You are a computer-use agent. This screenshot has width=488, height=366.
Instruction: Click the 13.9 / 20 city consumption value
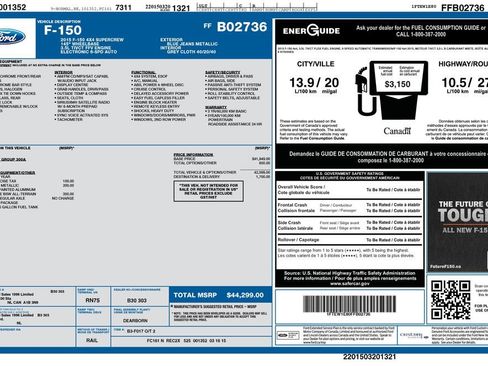click(314, 82)
